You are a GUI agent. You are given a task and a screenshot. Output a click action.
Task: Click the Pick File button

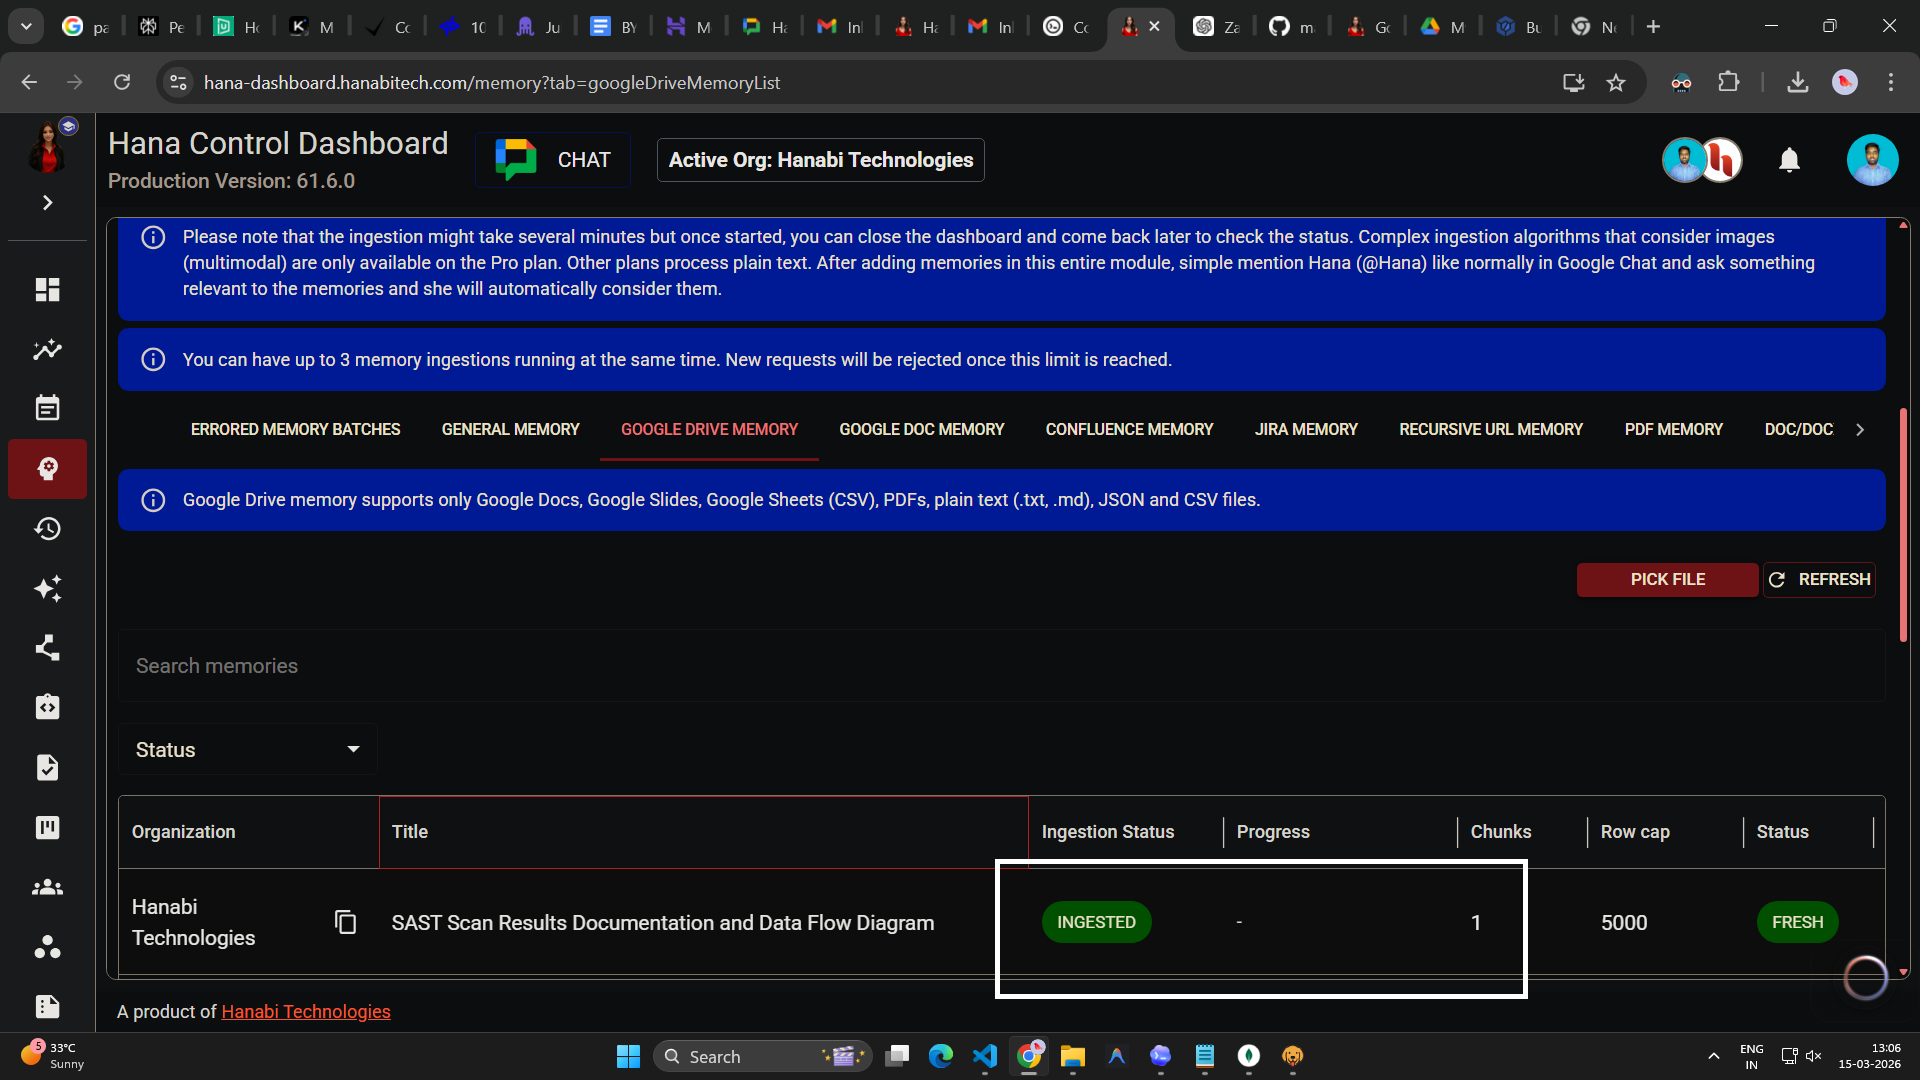point(1667,579)
